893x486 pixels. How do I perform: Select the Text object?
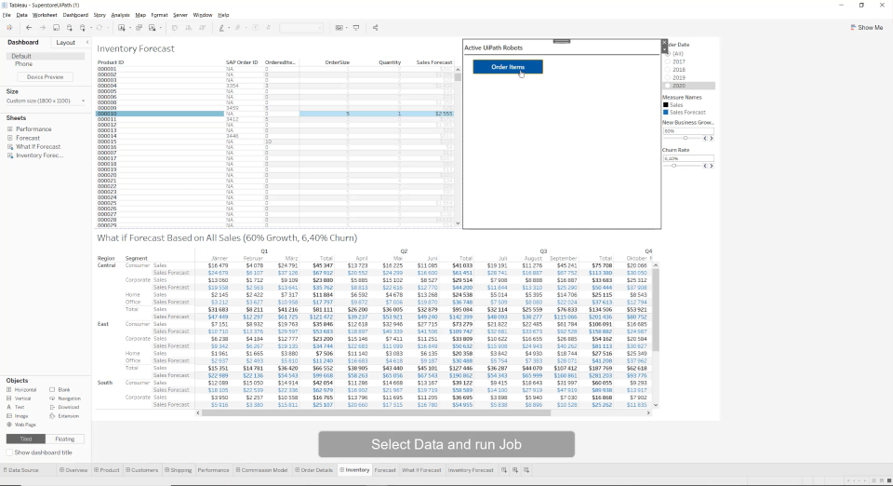pyautogui.click(x=16, y=407)
